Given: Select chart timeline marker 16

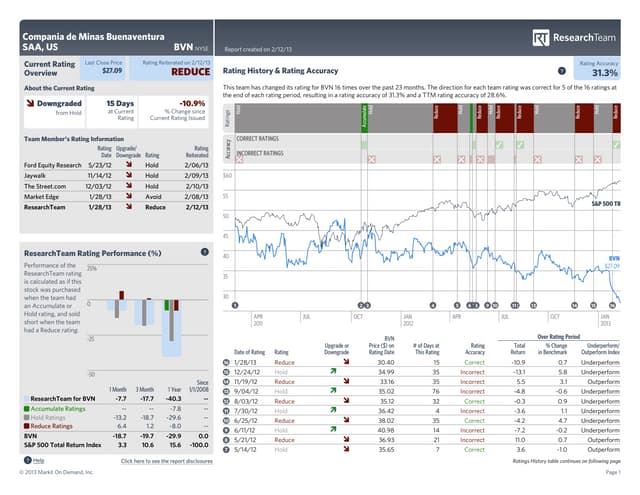Looking at the screenshot, I should pyautogui.click(x=612, y=305).
